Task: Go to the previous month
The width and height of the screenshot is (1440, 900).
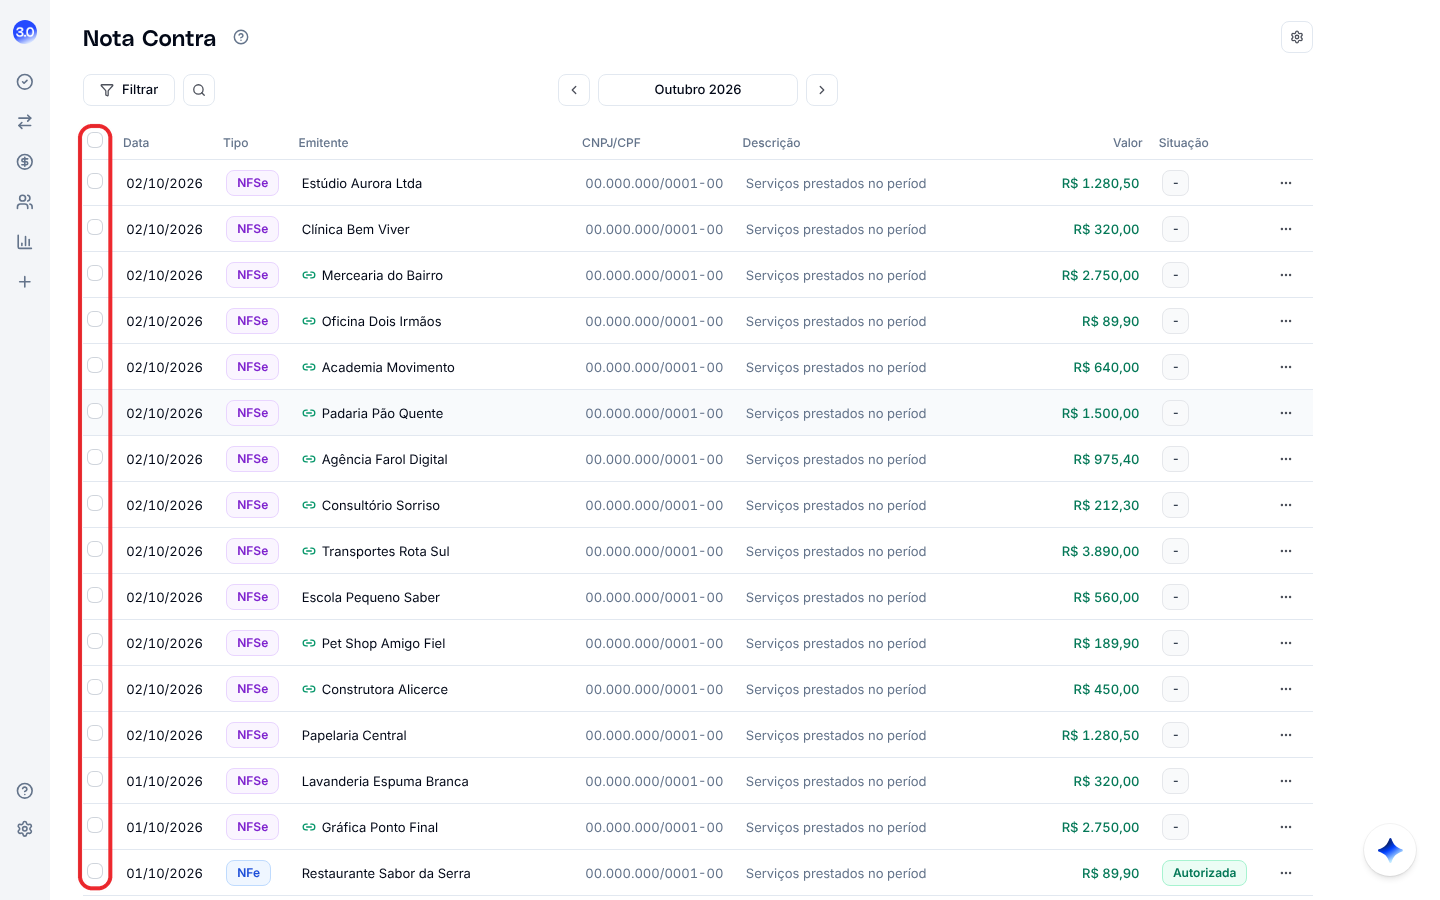Action: tap(574, 90)
